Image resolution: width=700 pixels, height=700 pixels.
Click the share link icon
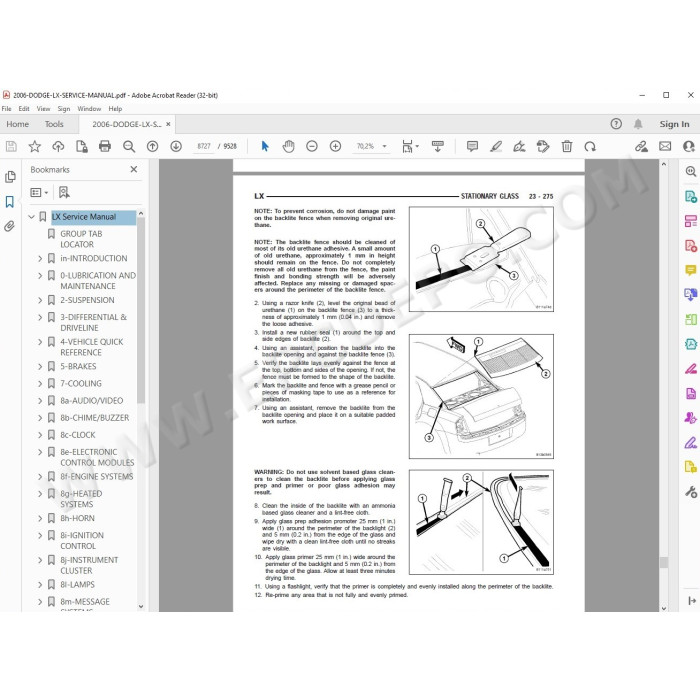pyautogui.click(x=641, y=146)
